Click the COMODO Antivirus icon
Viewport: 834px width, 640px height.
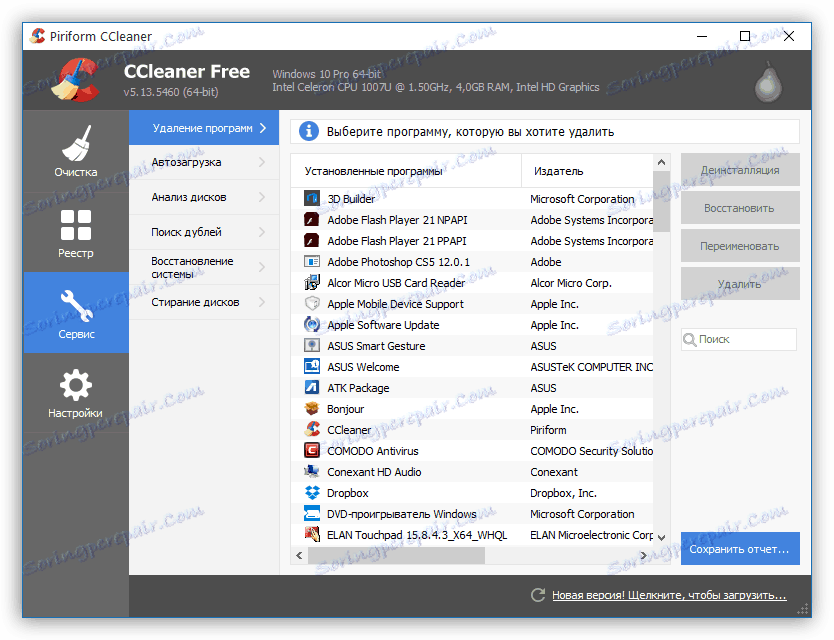[312, 451]
